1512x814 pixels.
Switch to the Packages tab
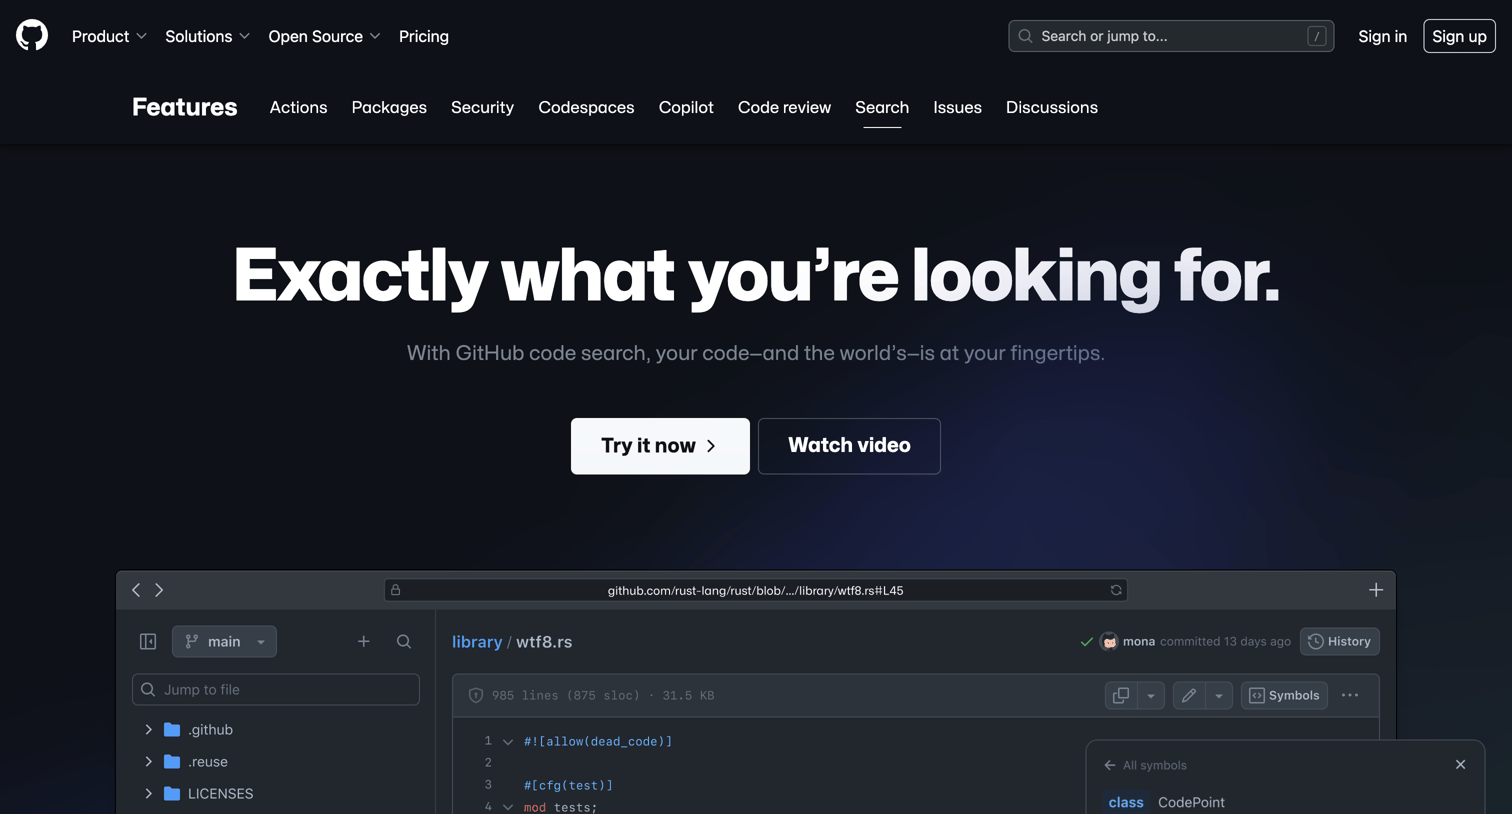pyautogui.click(x=389, y=107)
